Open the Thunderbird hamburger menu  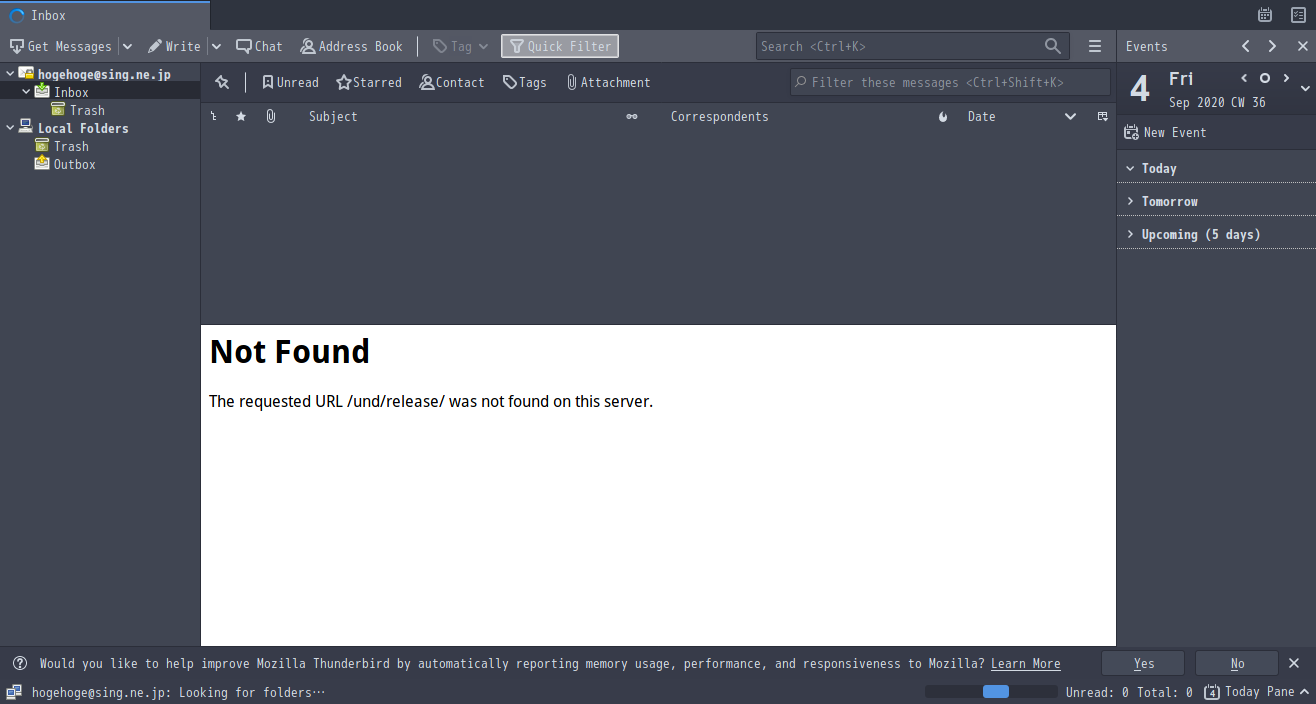(1095, 46)
